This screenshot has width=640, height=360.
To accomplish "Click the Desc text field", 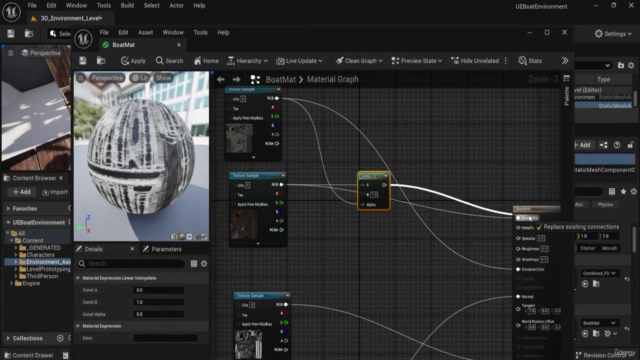I will [165, 338].
